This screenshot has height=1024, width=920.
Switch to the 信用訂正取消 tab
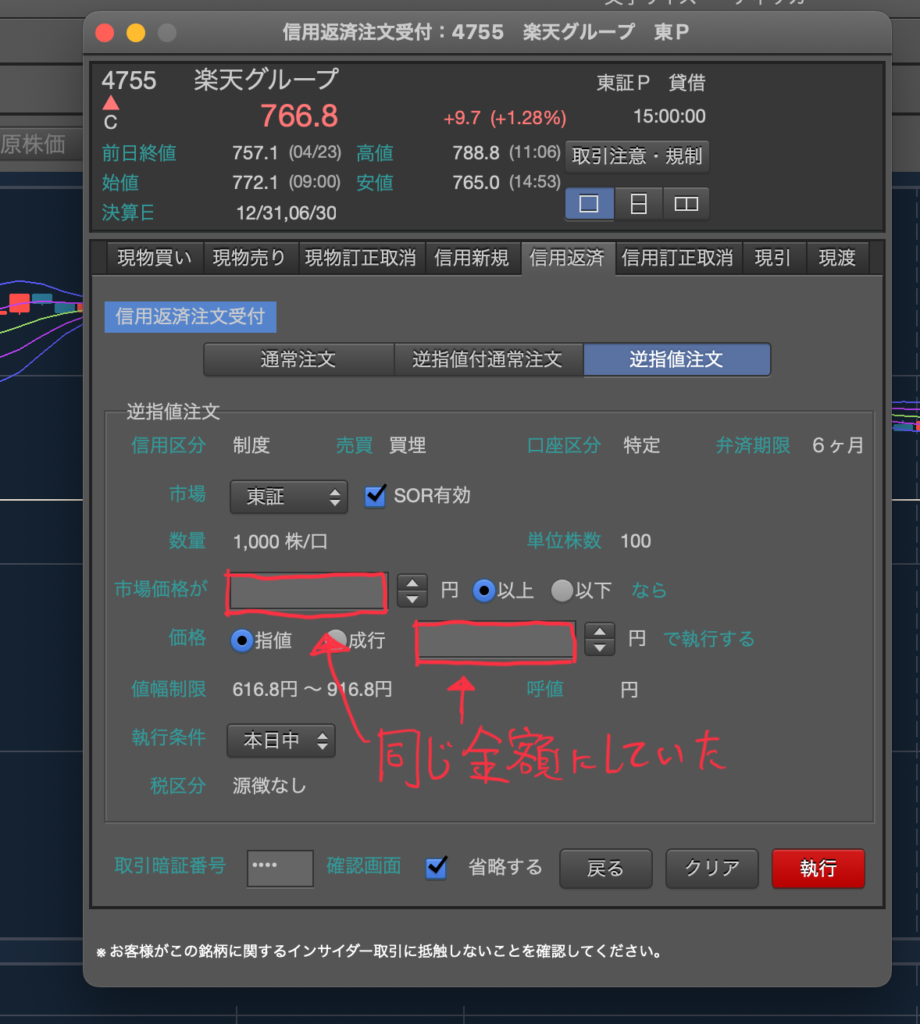tap(678, 258)
